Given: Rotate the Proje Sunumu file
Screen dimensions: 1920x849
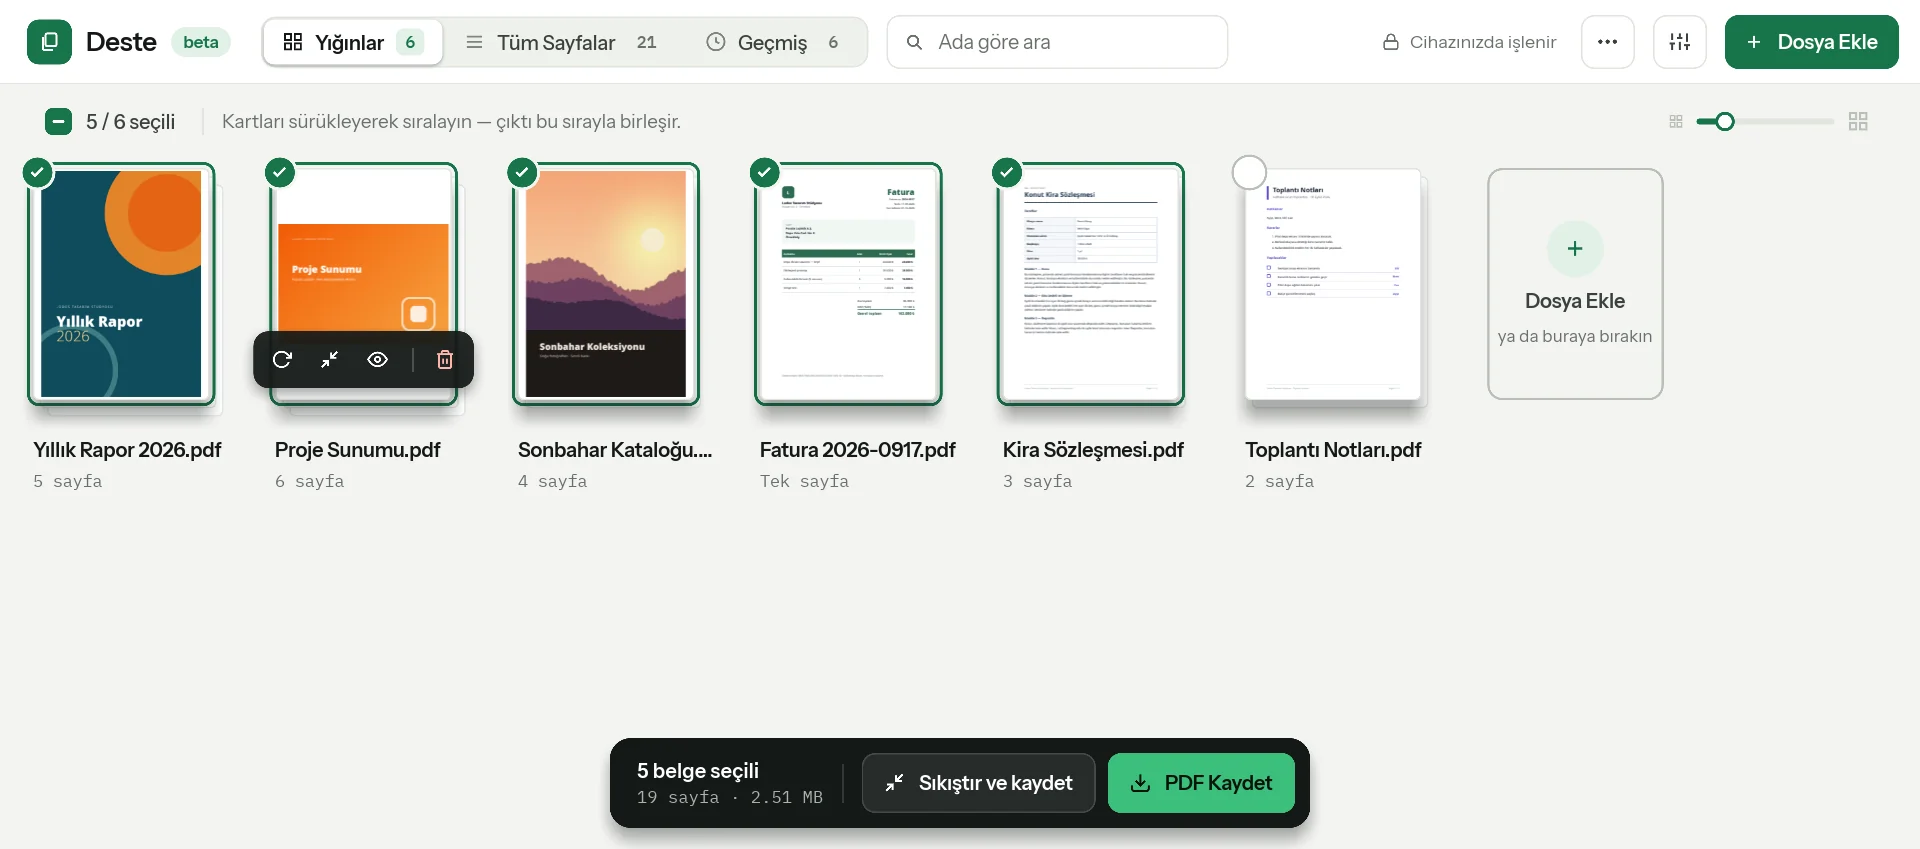Looking at the screenshot, I should pos(282,360).
